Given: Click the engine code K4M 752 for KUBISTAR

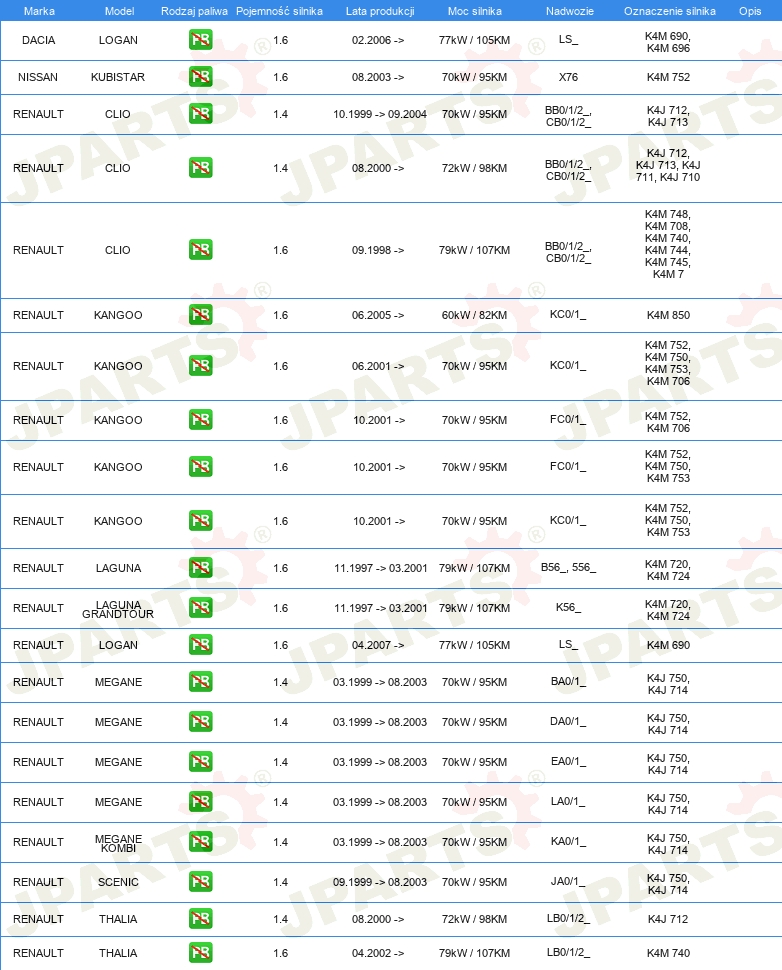Looking at the screenshot, I should 668,77.
